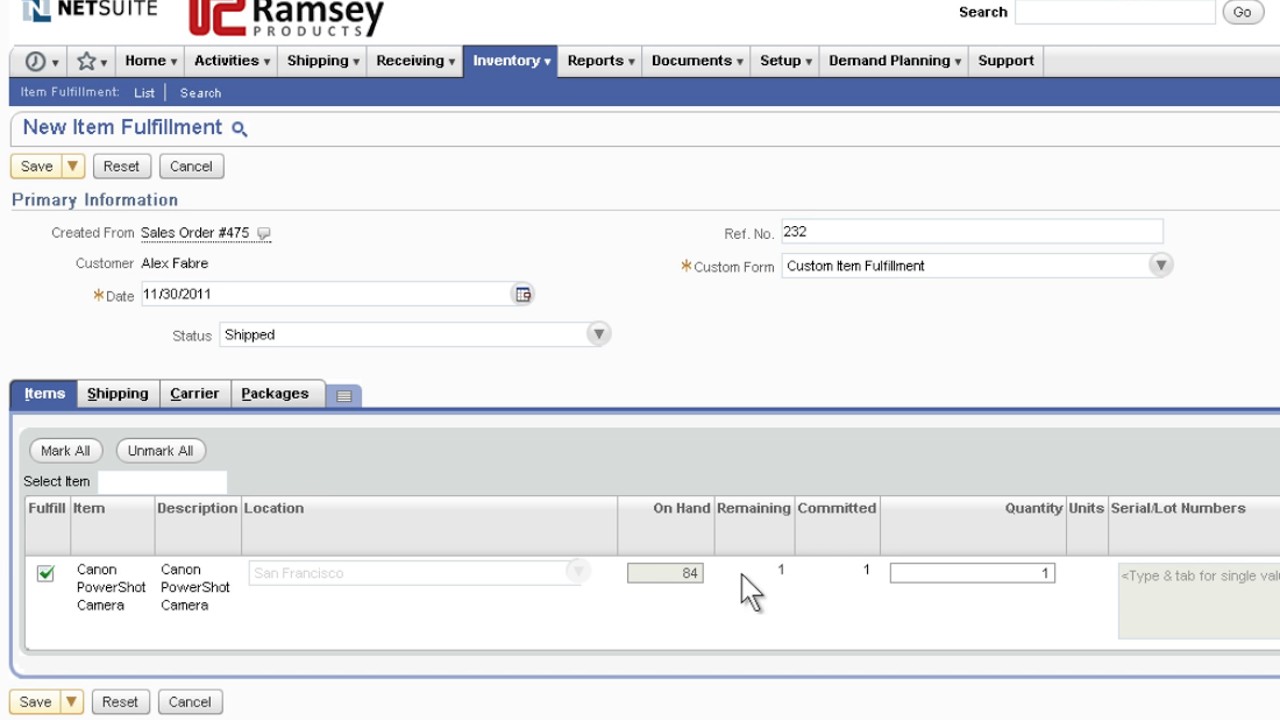Open the note icon beside Sales Order #475
The width and height of the screenshot is (1280, 720).
point(264,233)
